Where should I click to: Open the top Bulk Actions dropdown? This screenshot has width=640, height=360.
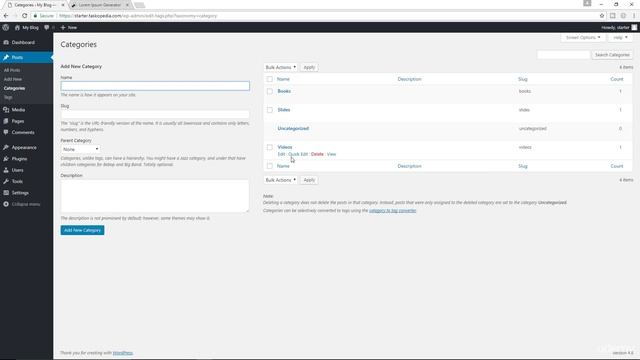pos(280,67)
